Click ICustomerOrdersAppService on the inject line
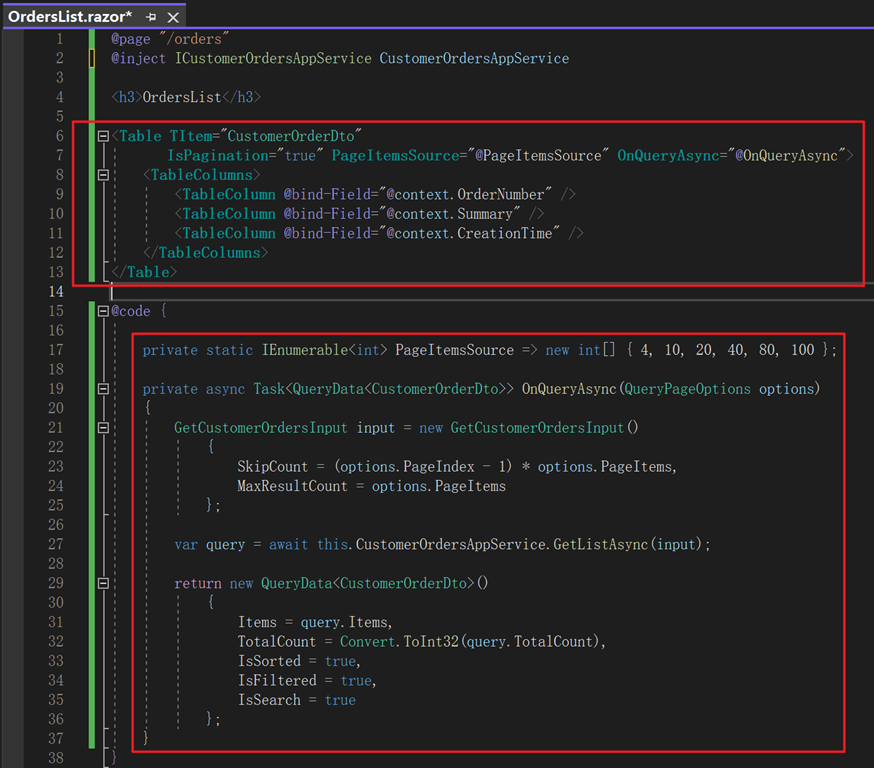The height and width of the screenshot is (768, 874). click(x=273, y=59)
